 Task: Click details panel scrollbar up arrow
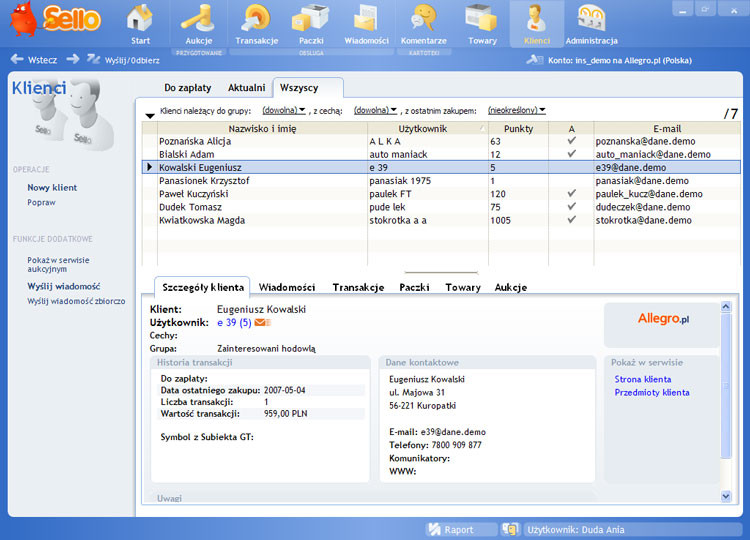coord(726,307)
